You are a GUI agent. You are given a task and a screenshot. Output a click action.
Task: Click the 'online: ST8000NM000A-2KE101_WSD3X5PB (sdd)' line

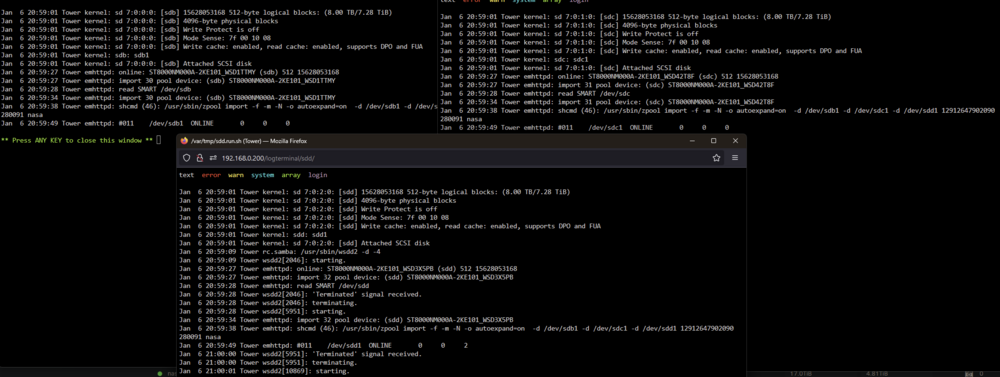(348, 269)
